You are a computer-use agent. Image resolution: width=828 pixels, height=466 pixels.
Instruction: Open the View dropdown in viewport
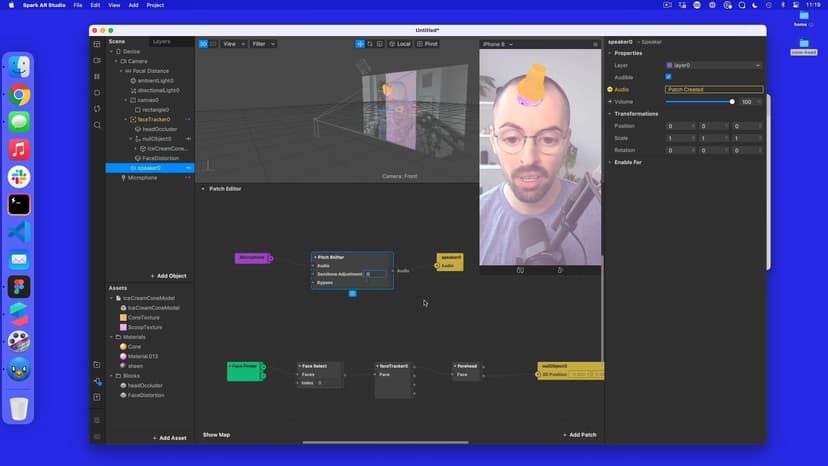point(233,44)
